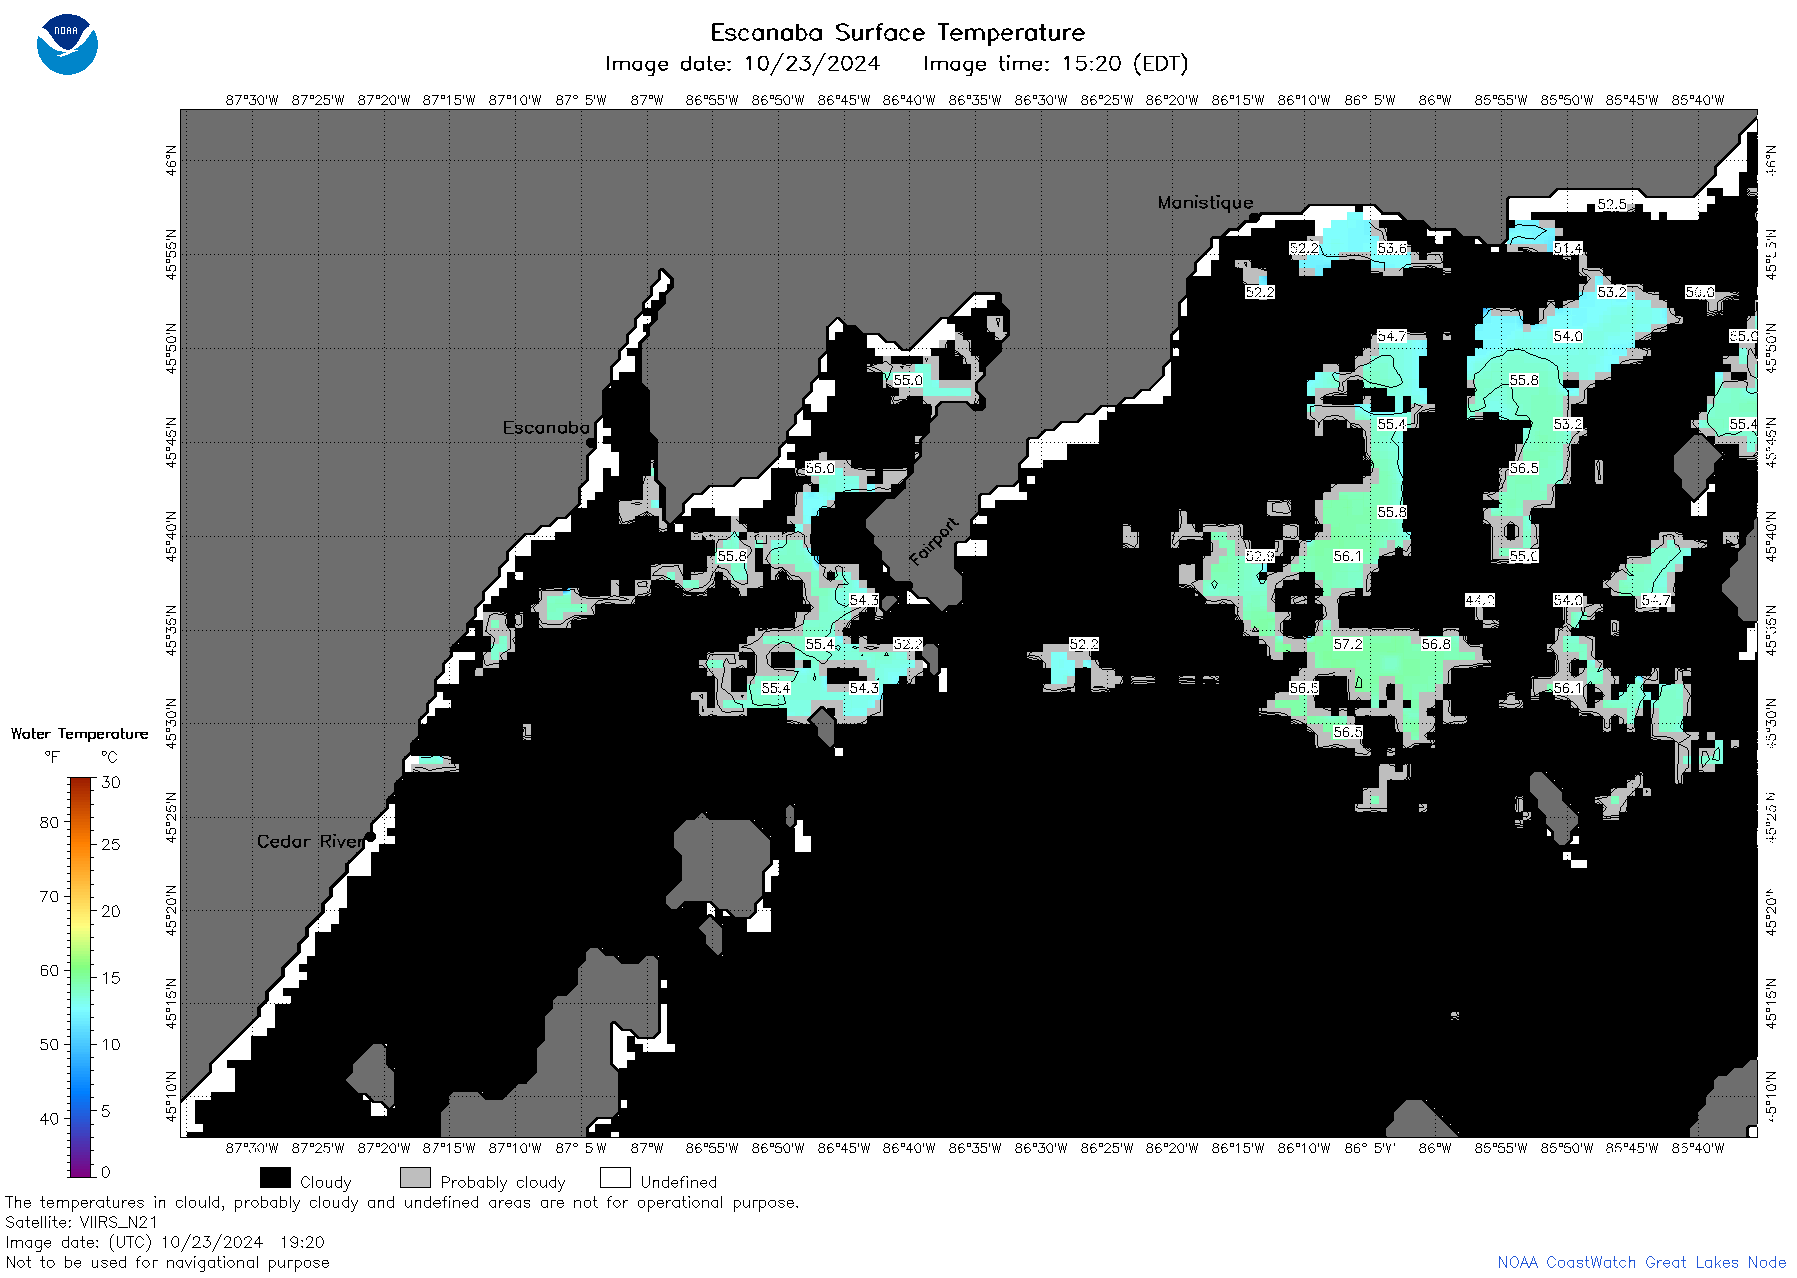
Task: Click the Fairport label on the peninsula
Action: click(x=934, y=541)
